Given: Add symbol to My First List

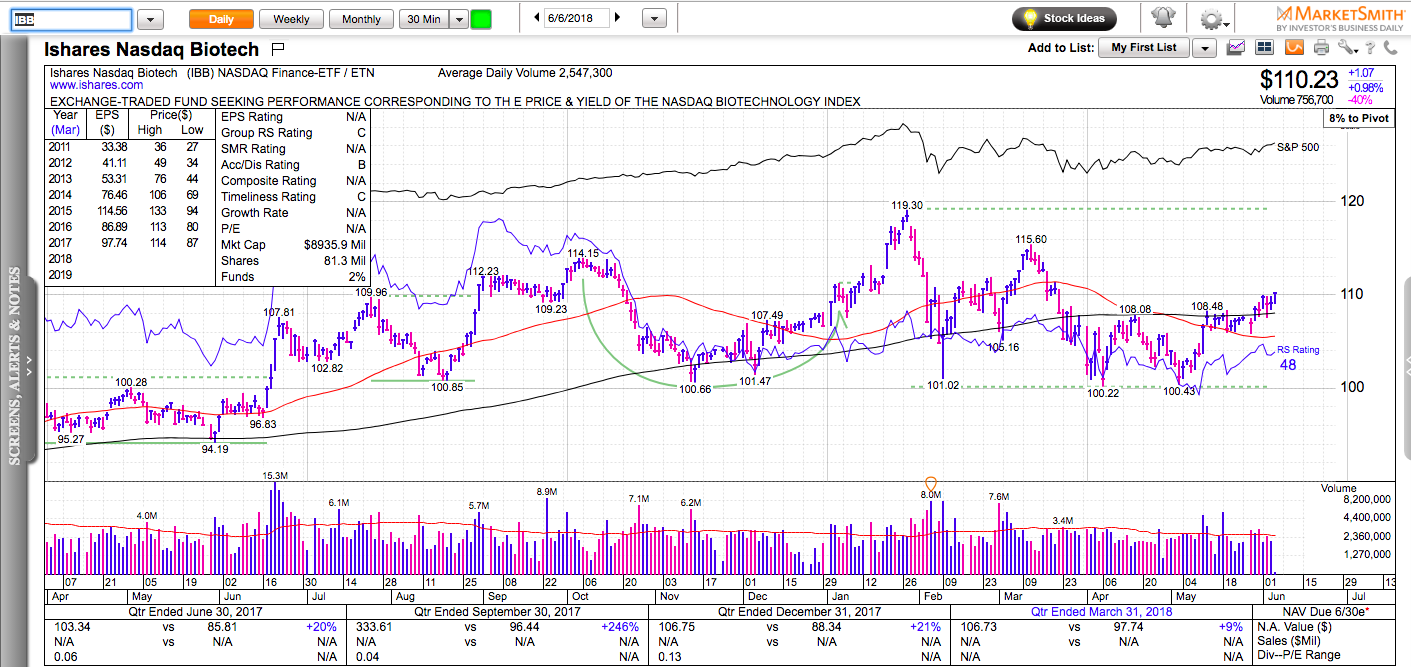Looking at the screenshot, I should (x=1144, y=48).
